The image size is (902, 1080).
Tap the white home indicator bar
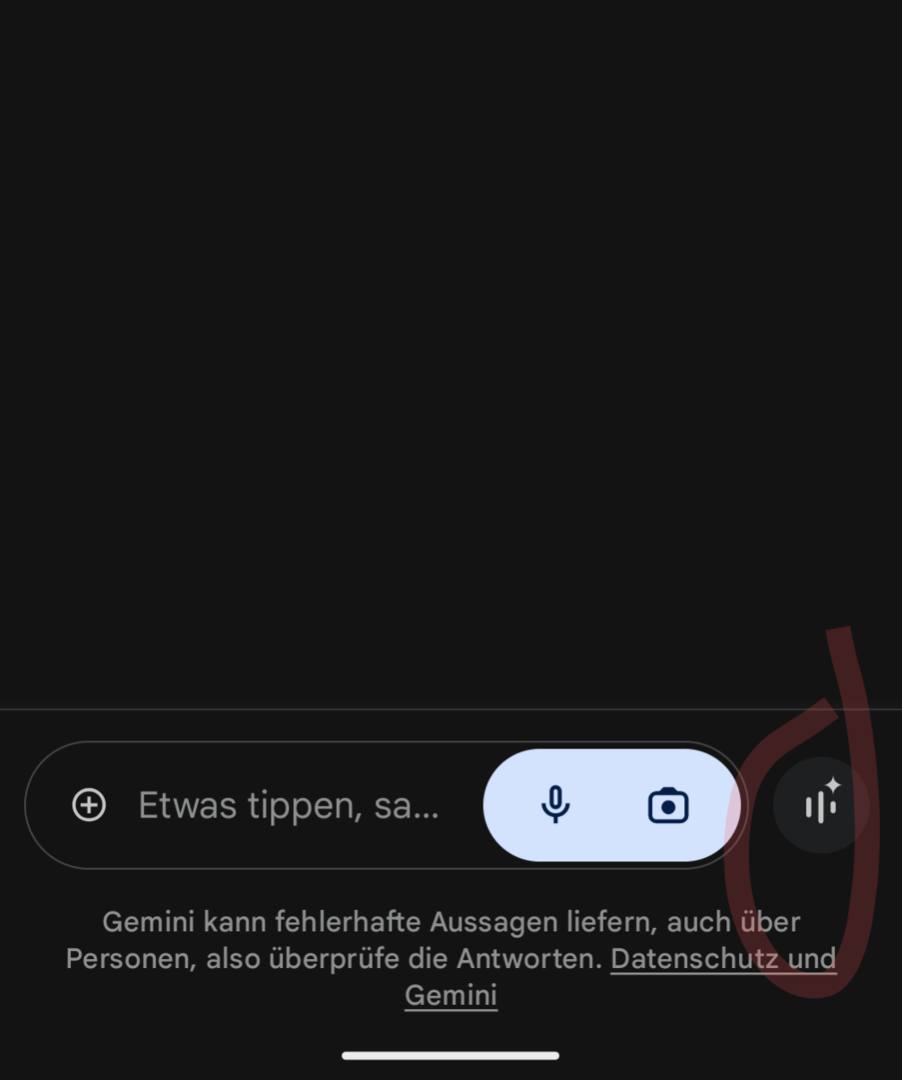pyautogui.click(x=450, y=1055)
